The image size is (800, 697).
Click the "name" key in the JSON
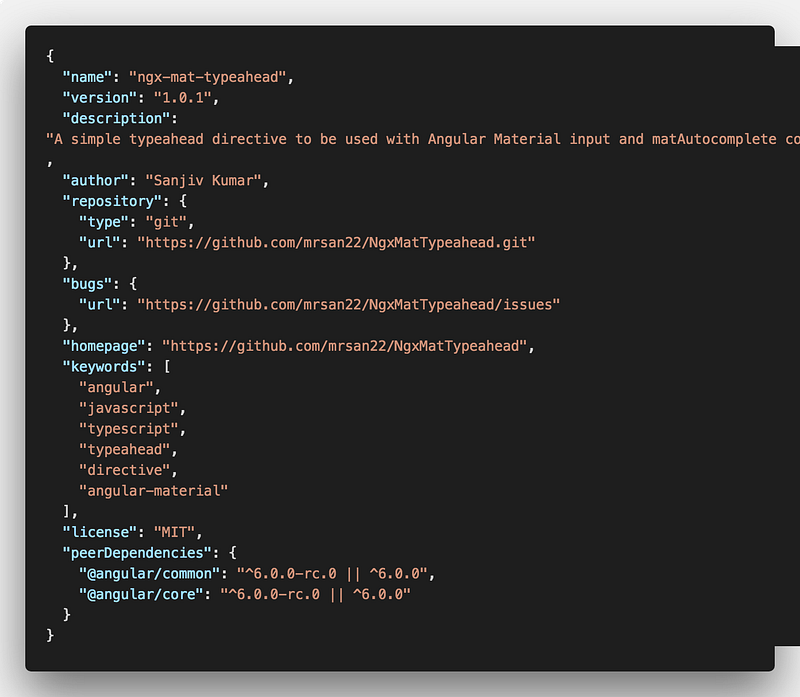(88, 77)
